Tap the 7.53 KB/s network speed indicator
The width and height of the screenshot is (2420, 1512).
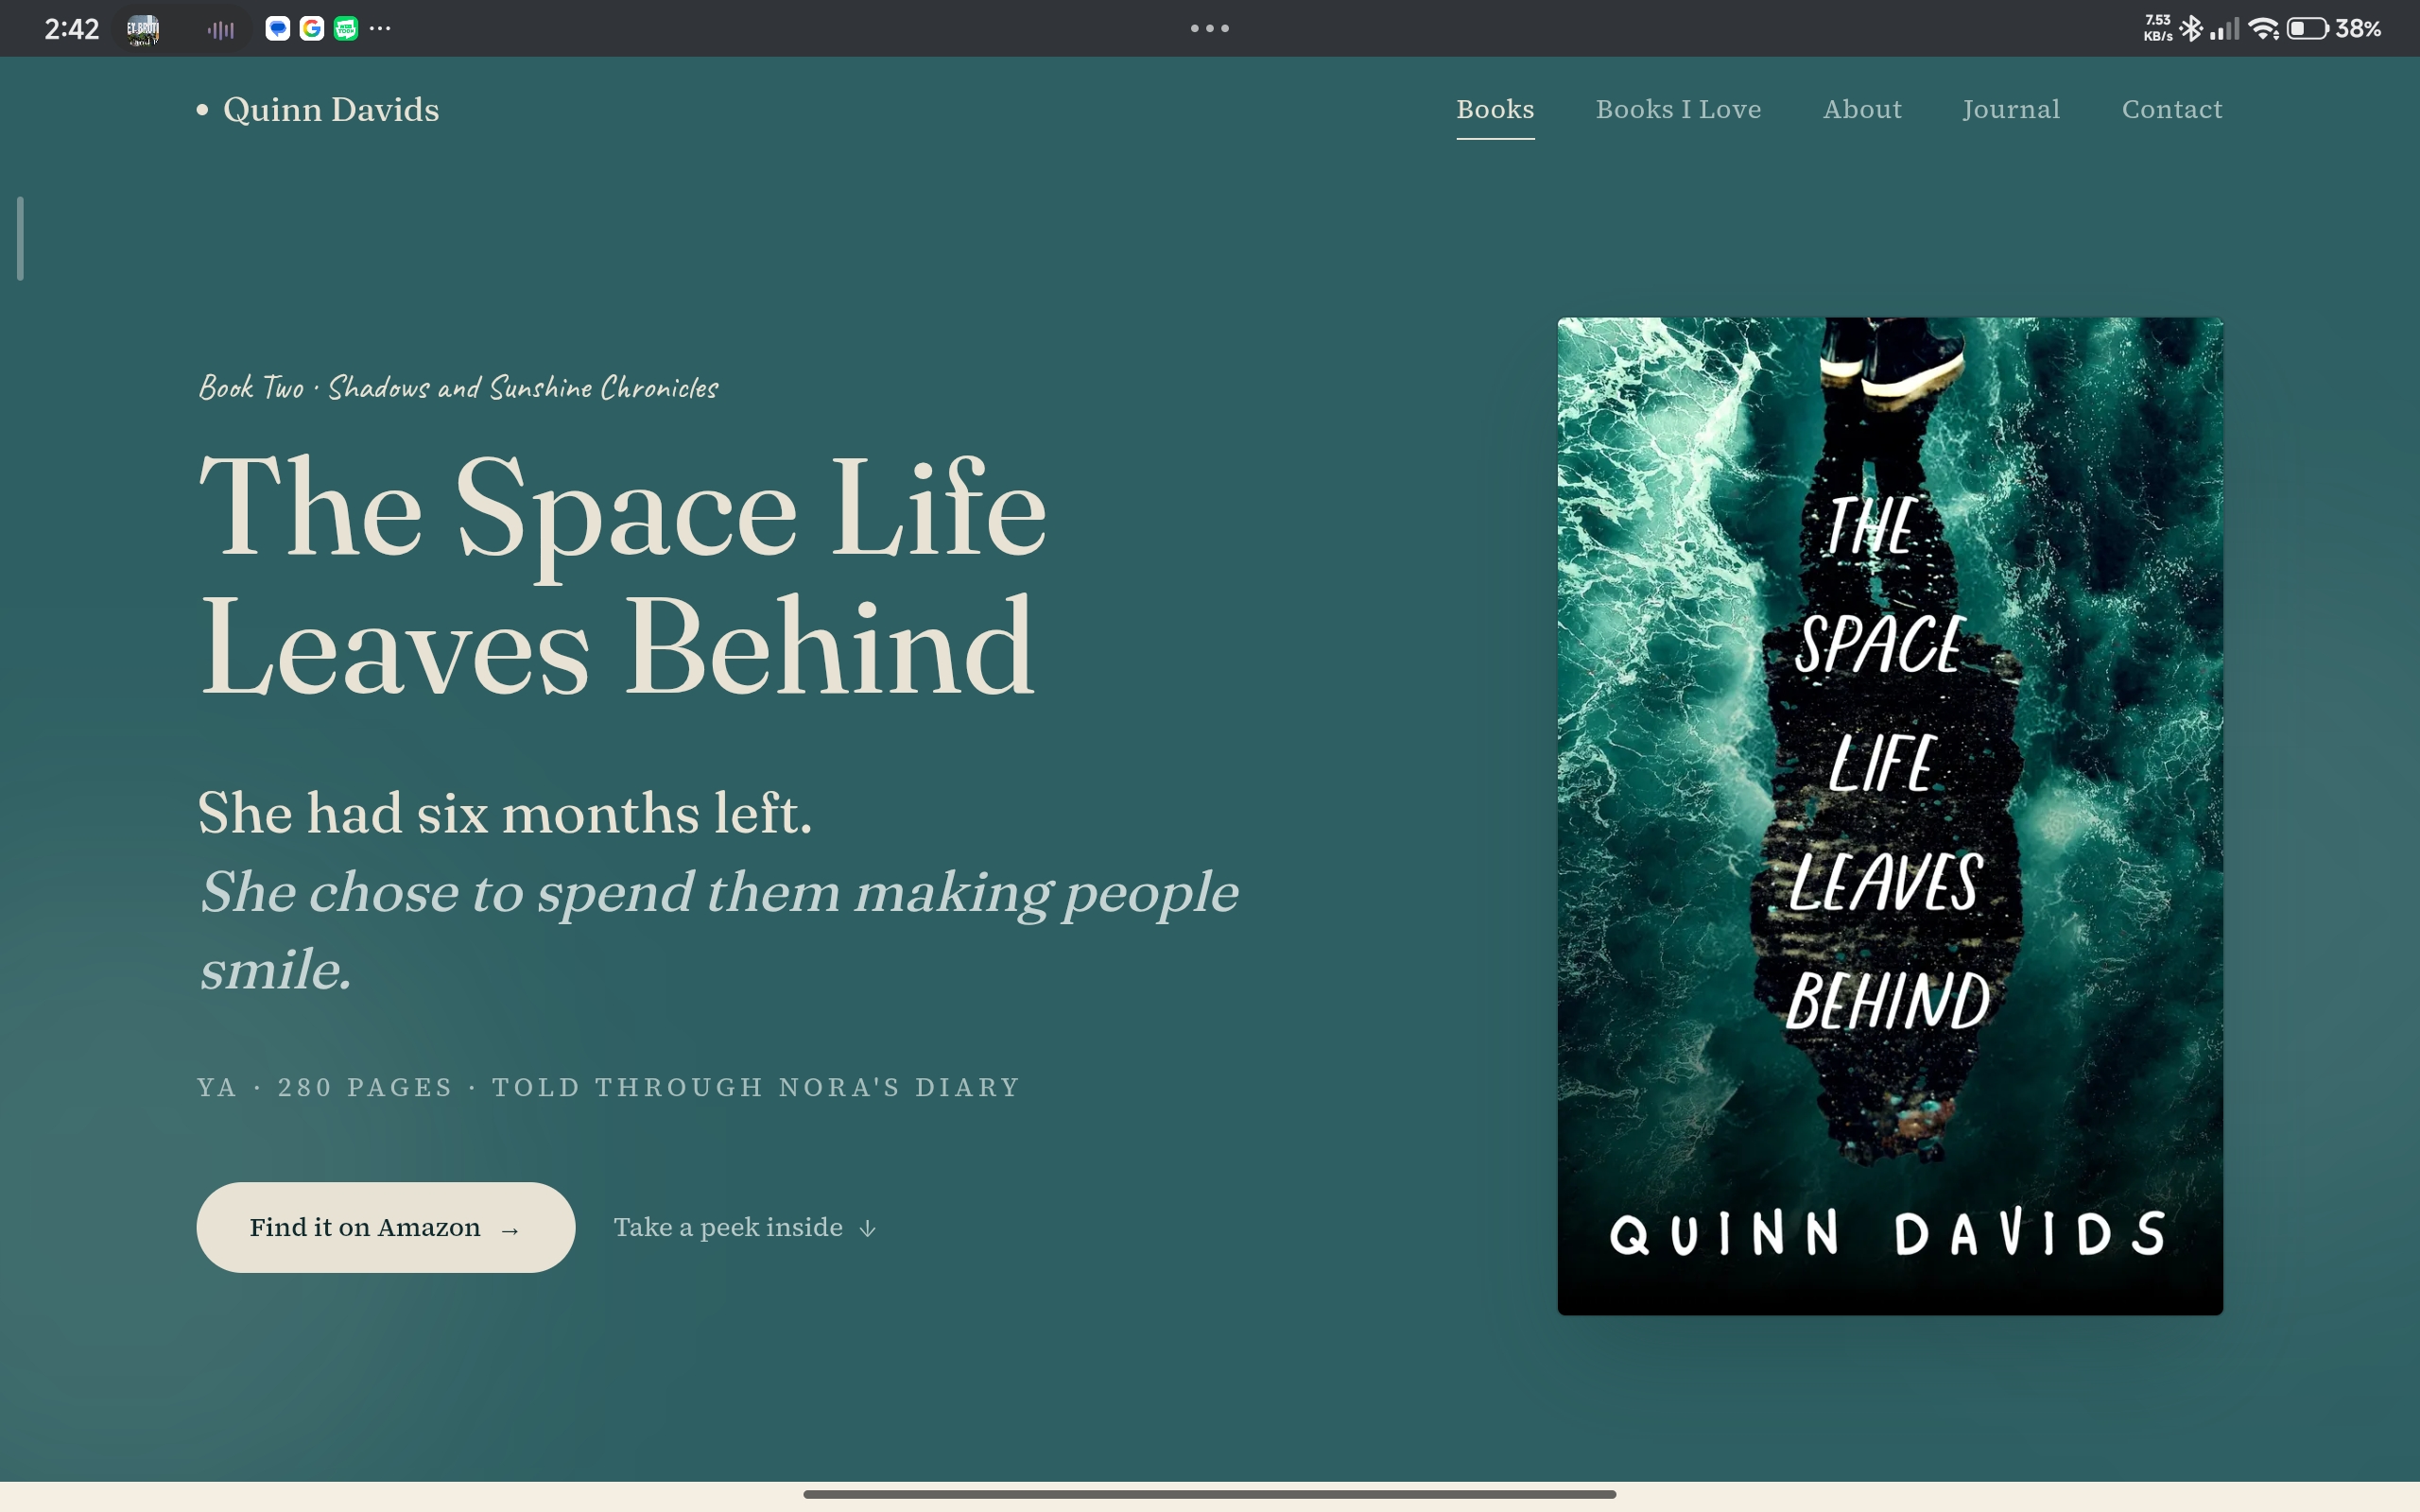(2158, 28)
